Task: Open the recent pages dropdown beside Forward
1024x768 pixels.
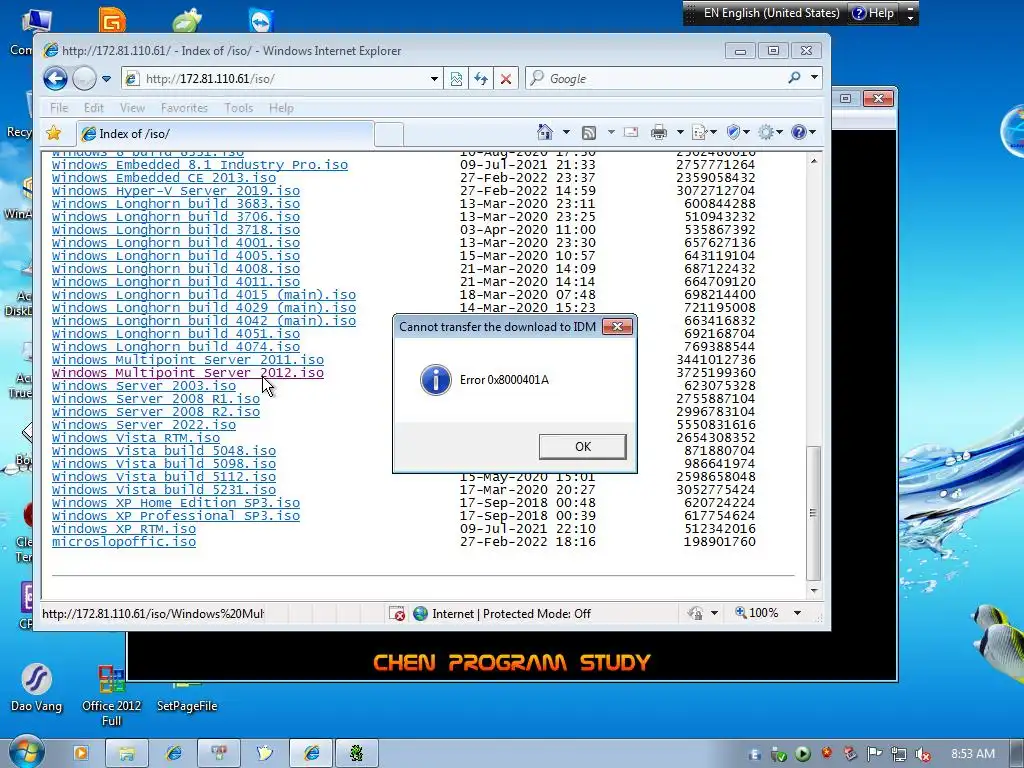Action: tap(106, 79)
